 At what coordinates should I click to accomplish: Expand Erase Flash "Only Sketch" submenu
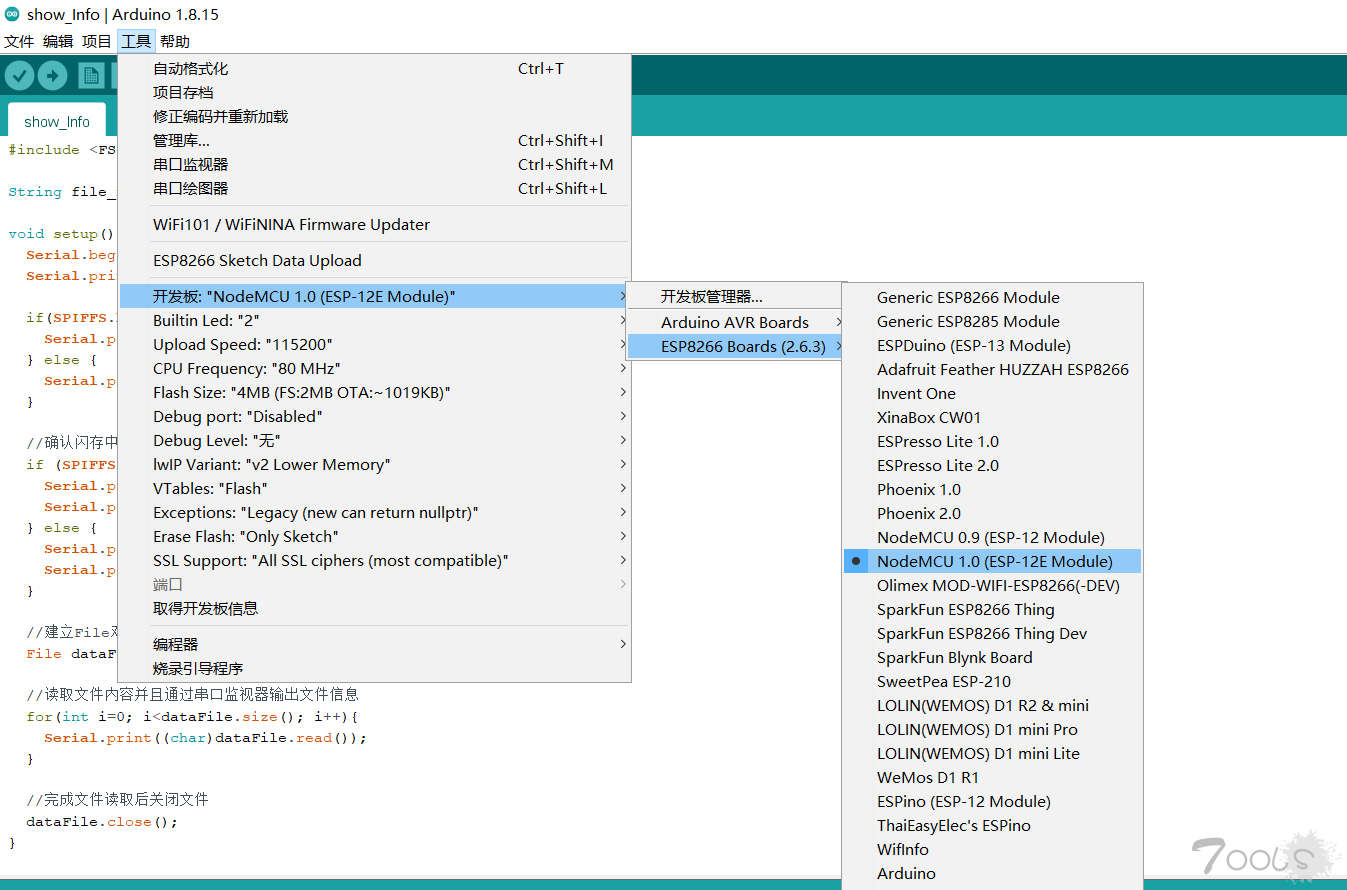tap(374, 537)
